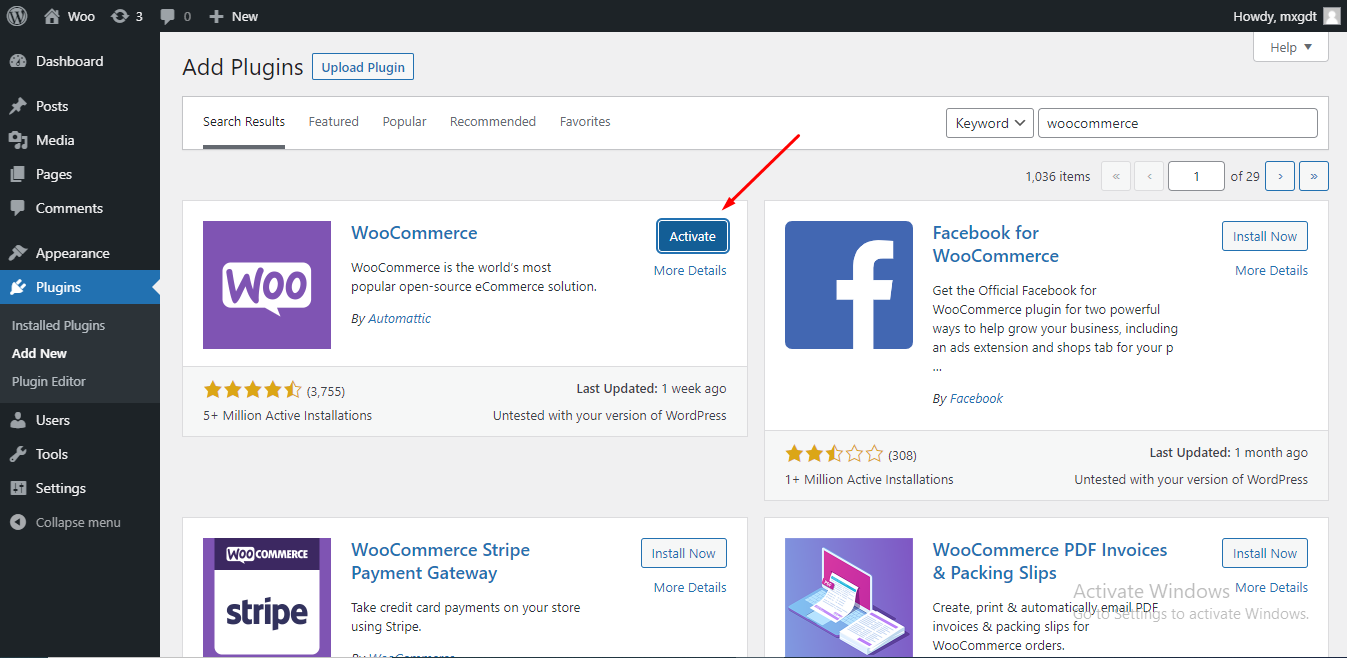
Task: Click the Stripe plugin thumbnail
Action: pyautogui.click(x=267, y=598)
